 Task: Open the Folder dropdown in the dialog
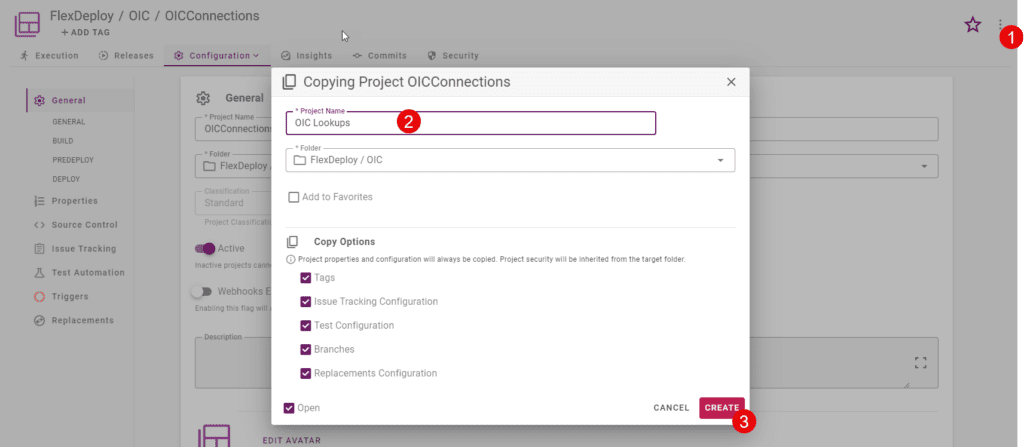510,160
